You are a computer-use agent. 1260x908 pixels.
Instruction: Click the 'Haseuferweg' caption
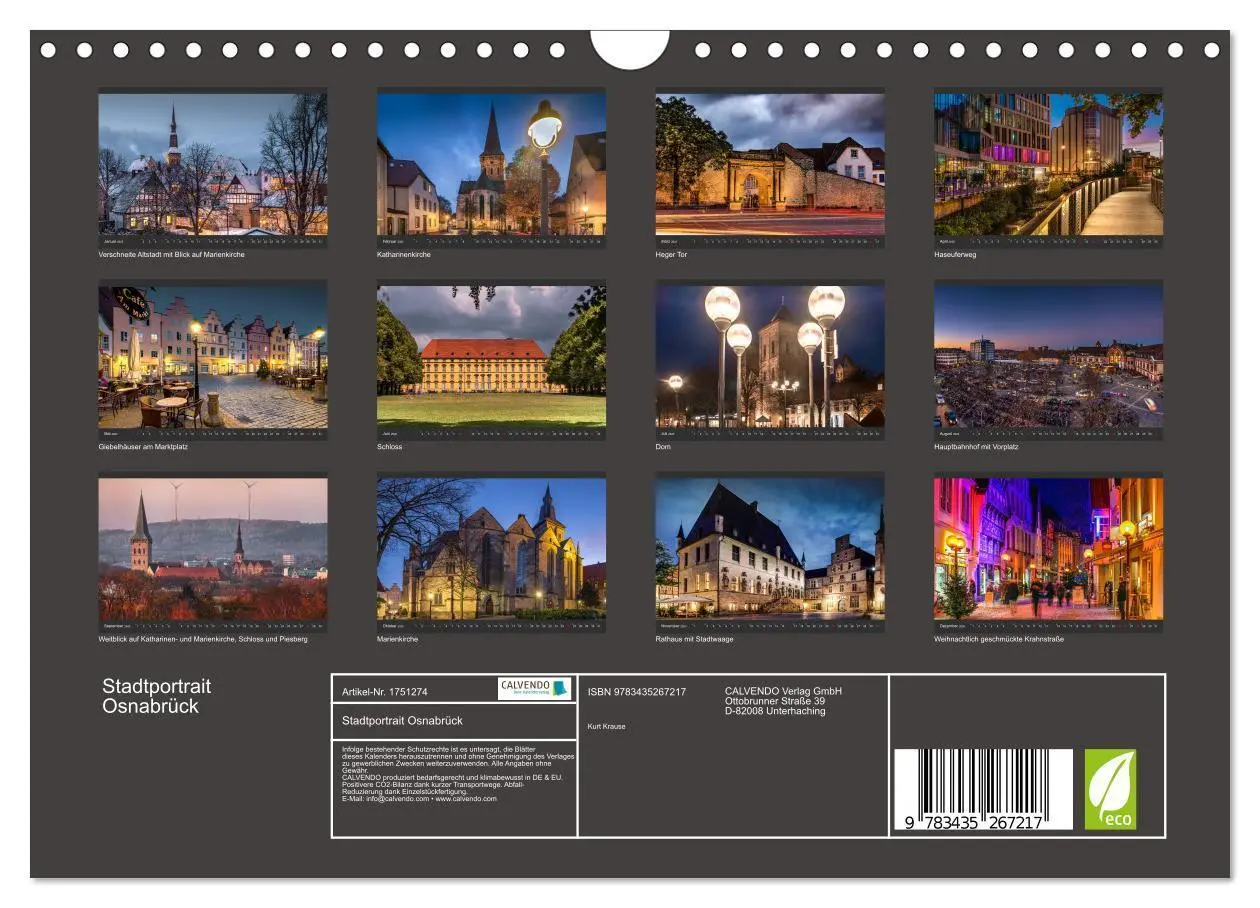pyautogui.click(x=955, y=255)
